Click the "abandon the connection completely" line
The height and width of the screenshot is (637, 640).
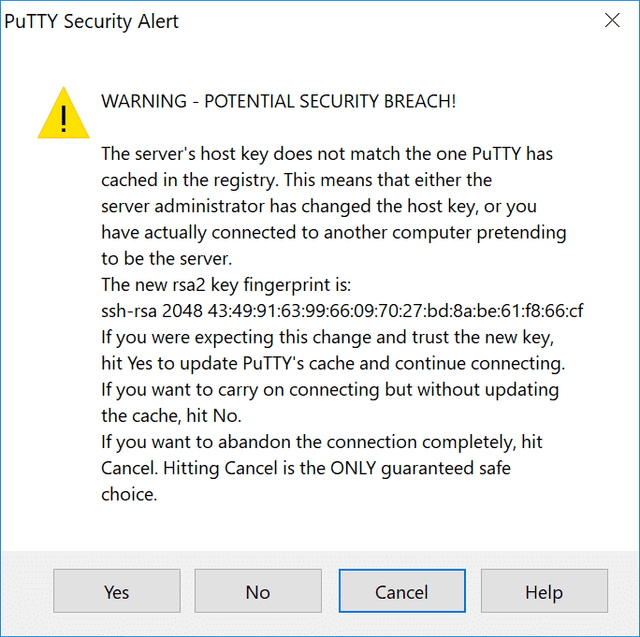tap(321, 441)
